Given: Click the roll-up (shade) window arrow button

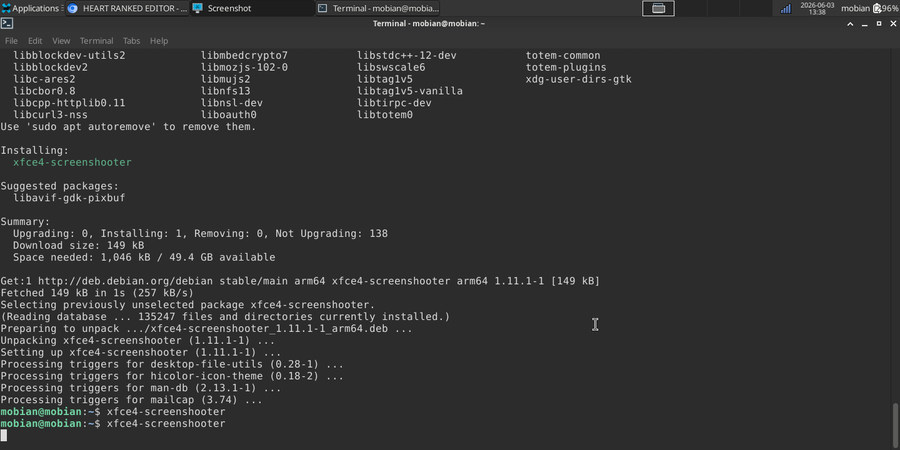Looking at the screenshot, I should pyautogui.click(x=851, y=24).
